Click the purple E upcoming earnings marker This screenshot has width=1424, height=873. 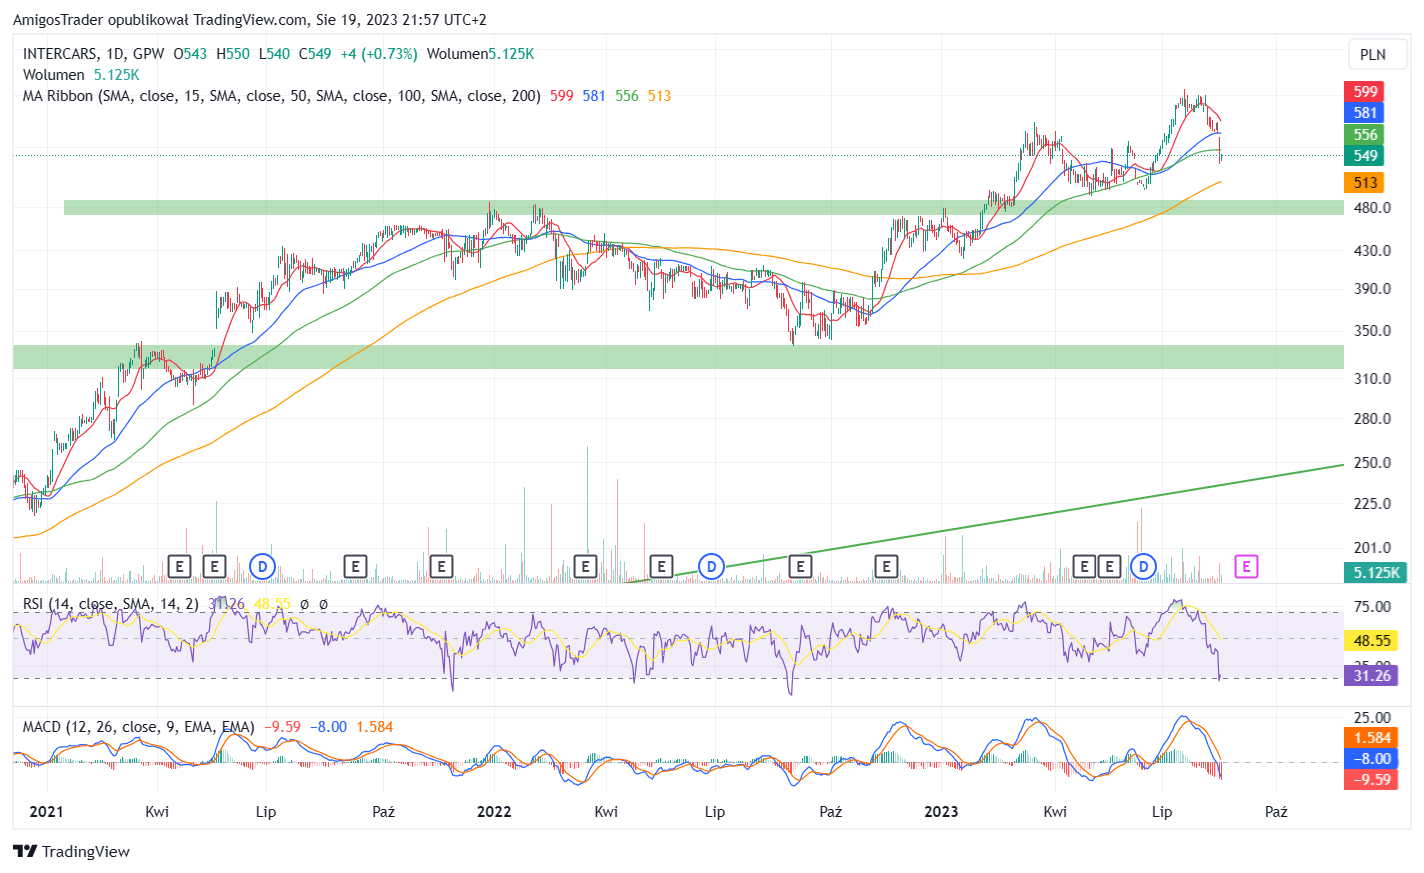click(x=1246, y=567)
